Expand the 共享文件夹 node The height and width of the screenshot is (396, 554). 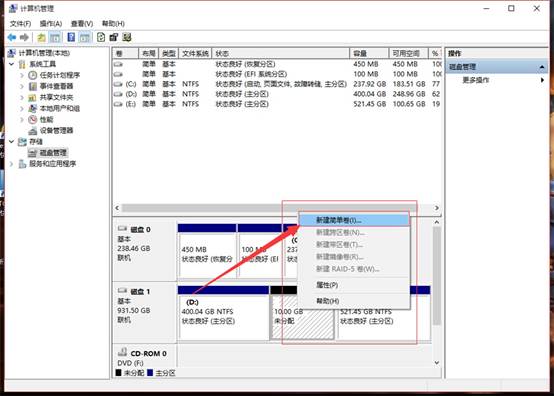coord(22,97)
